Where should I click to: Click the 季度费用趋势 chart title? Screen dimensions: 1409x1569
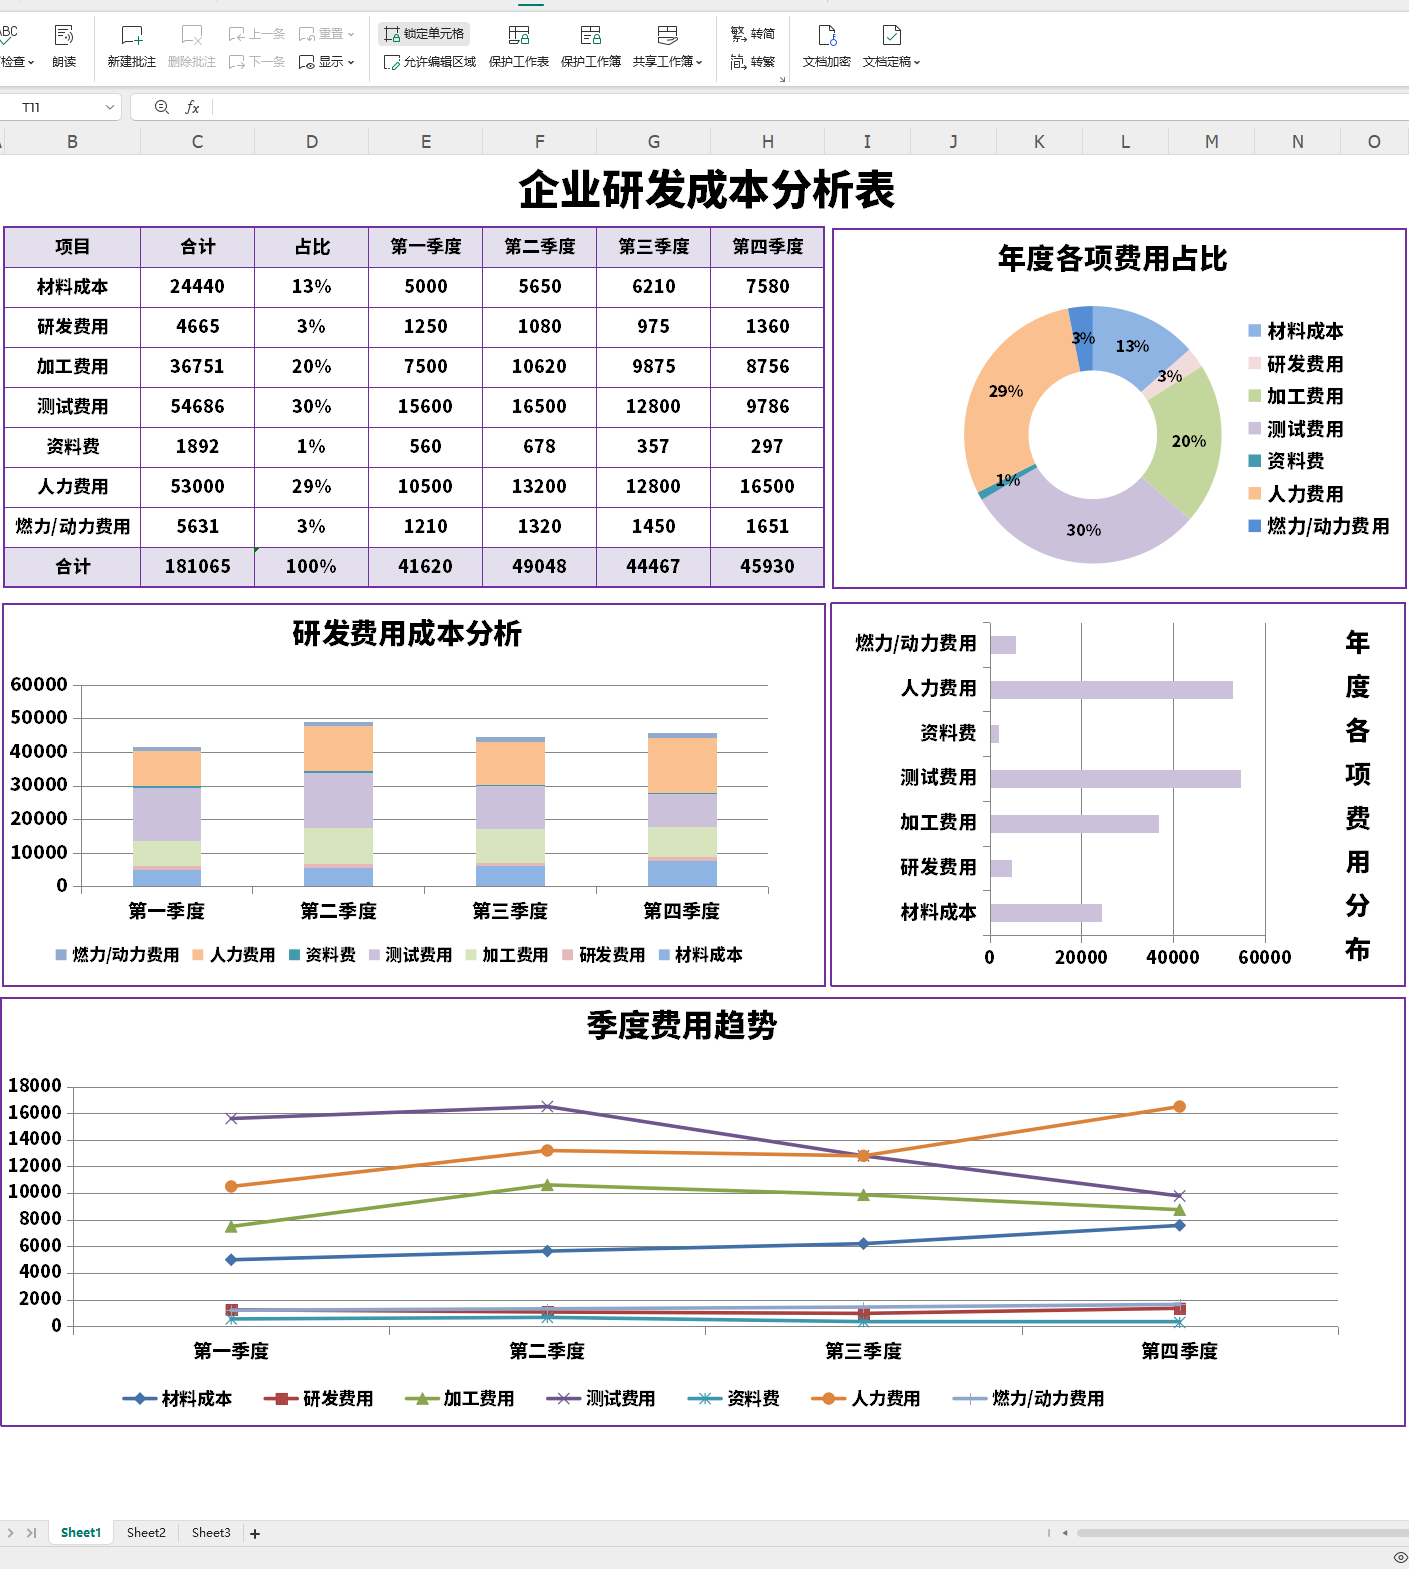tap(682, 1025)
